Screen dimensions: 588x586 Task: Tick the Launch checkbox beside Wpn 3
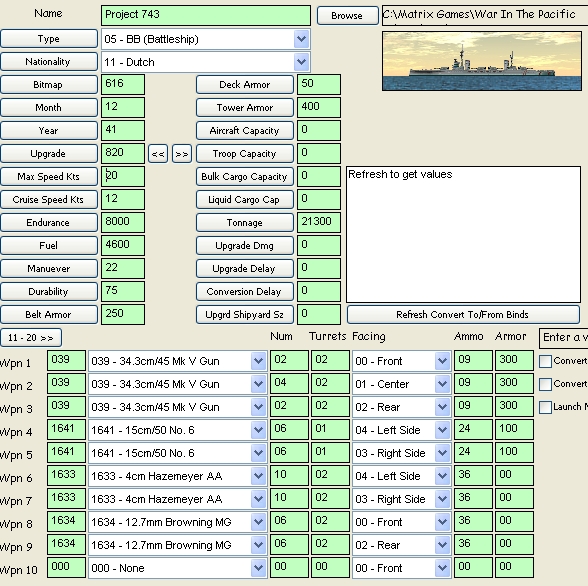click(x=545, y=407)
